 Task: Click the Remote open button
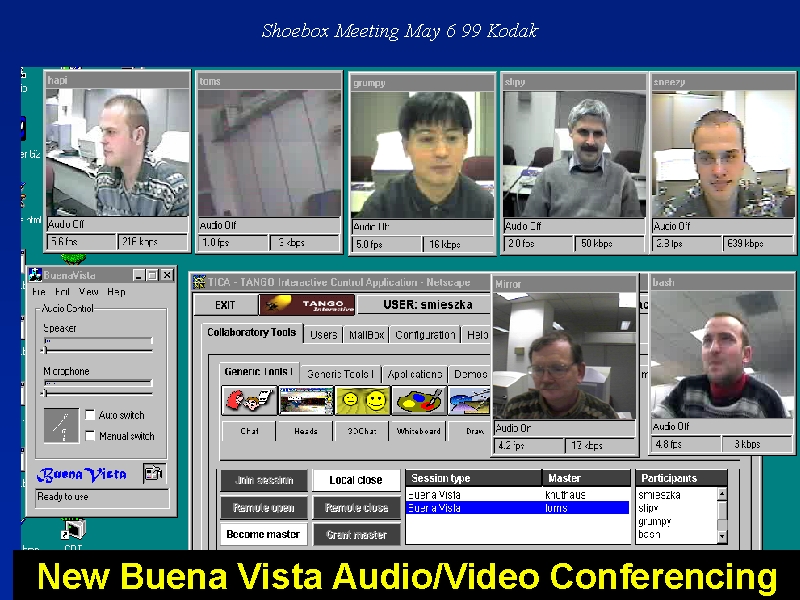[x=264, y=508]
